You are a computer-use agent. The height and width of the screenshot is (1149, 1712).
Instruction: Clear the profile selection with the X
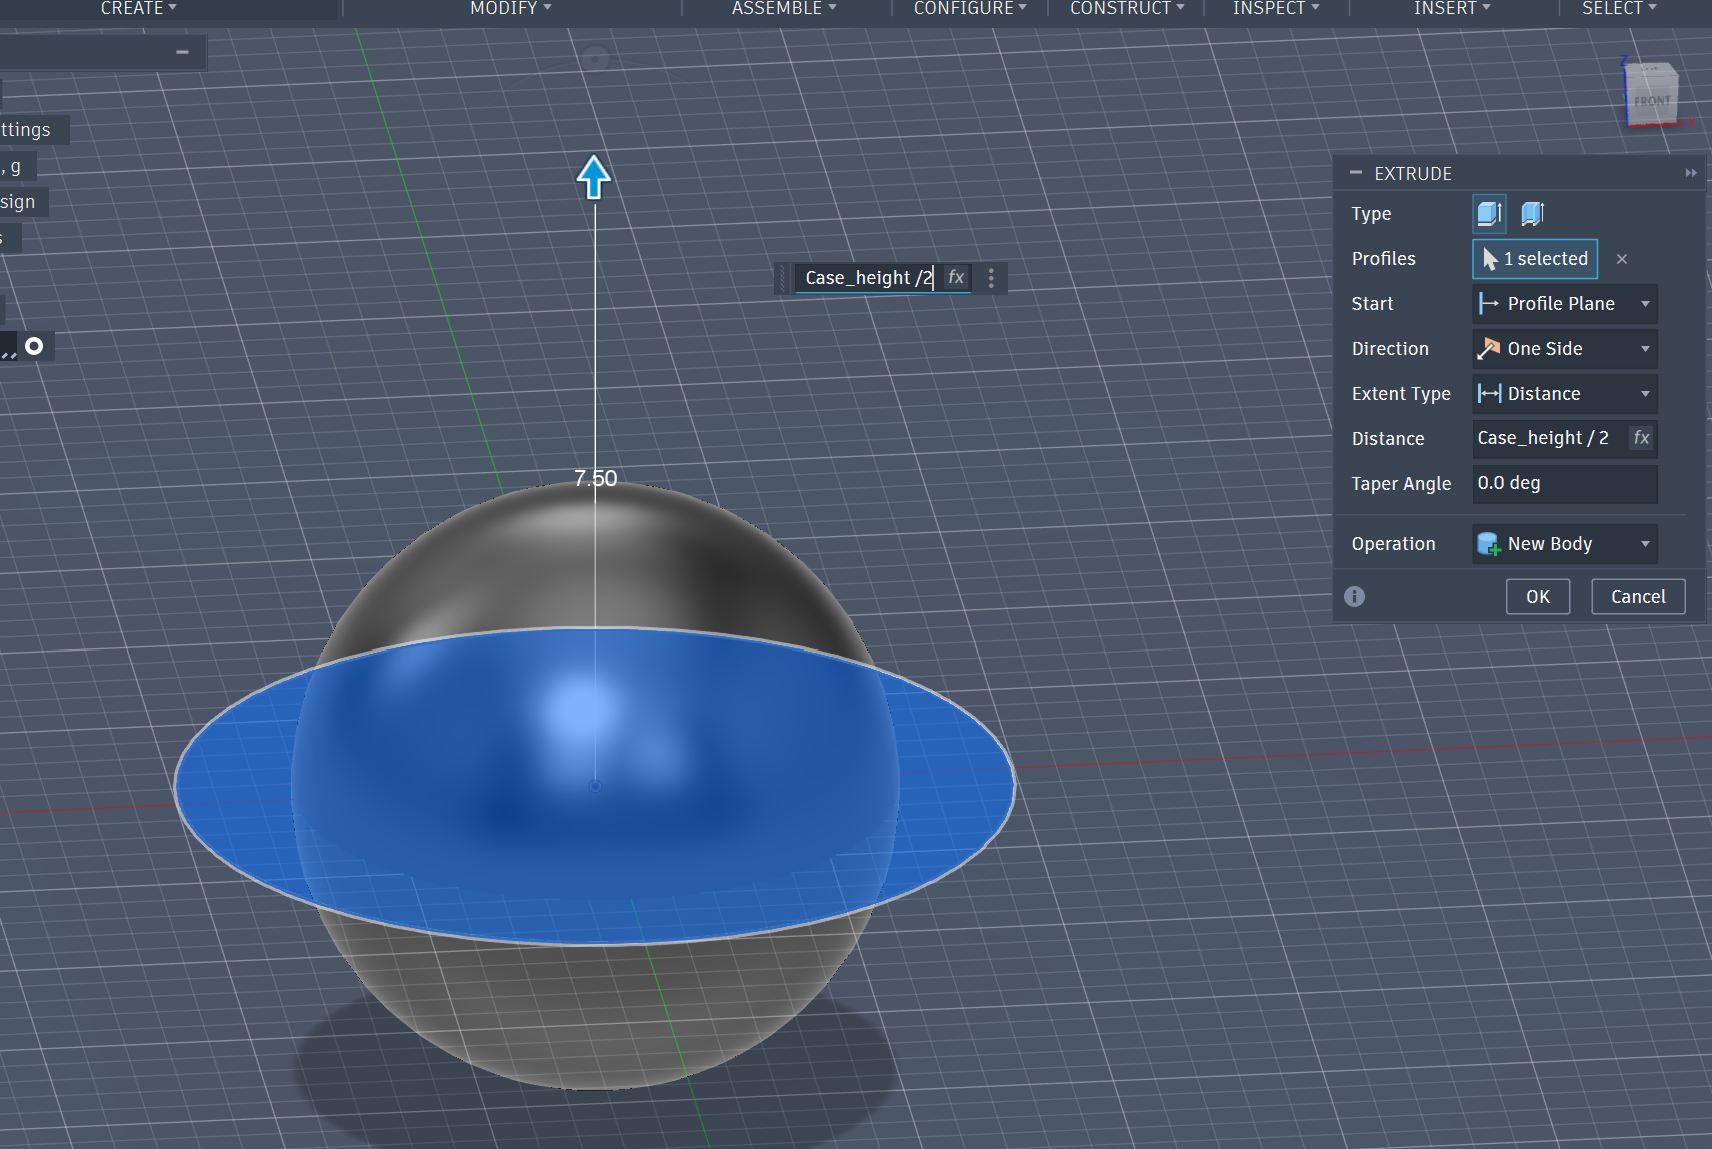[1621, 259]
